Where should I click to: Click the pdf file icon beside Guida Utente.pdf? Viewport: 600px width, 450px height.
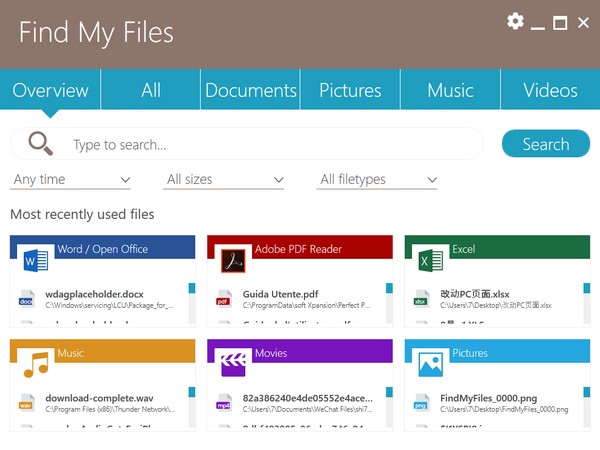coord(224,299)
